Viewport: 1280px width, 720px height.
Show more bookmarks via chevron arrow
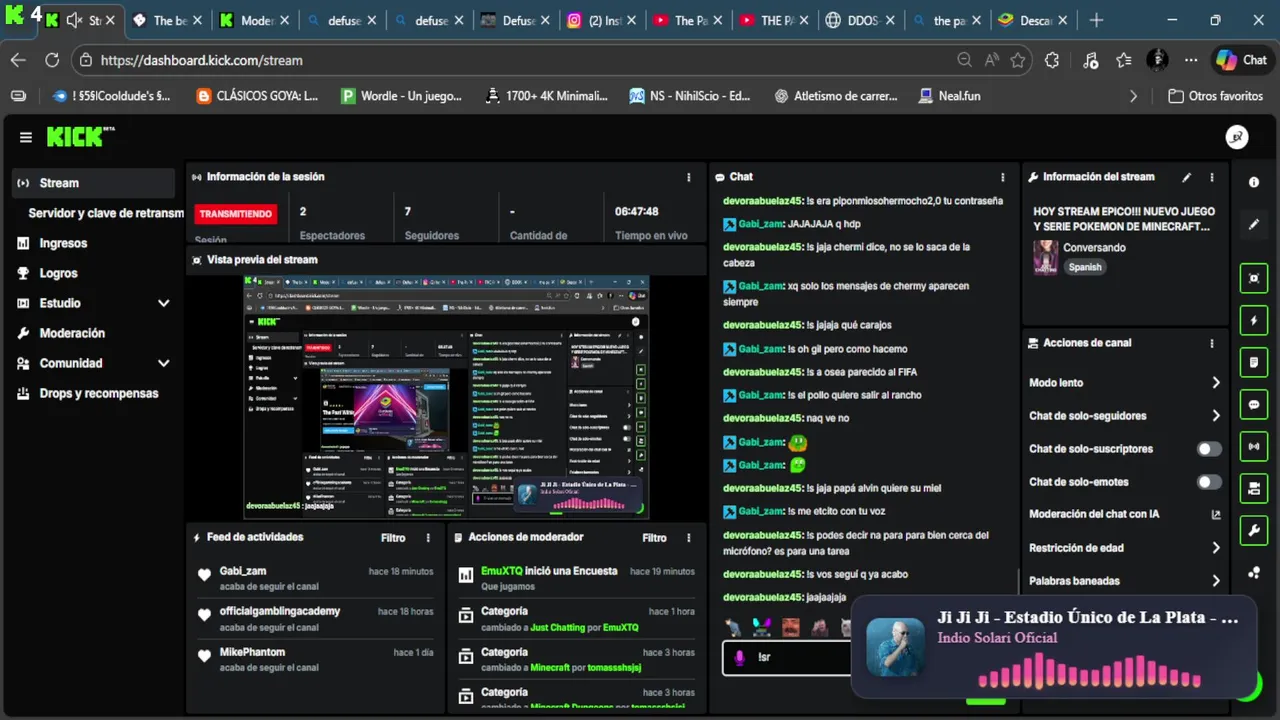pos(1133,96)
